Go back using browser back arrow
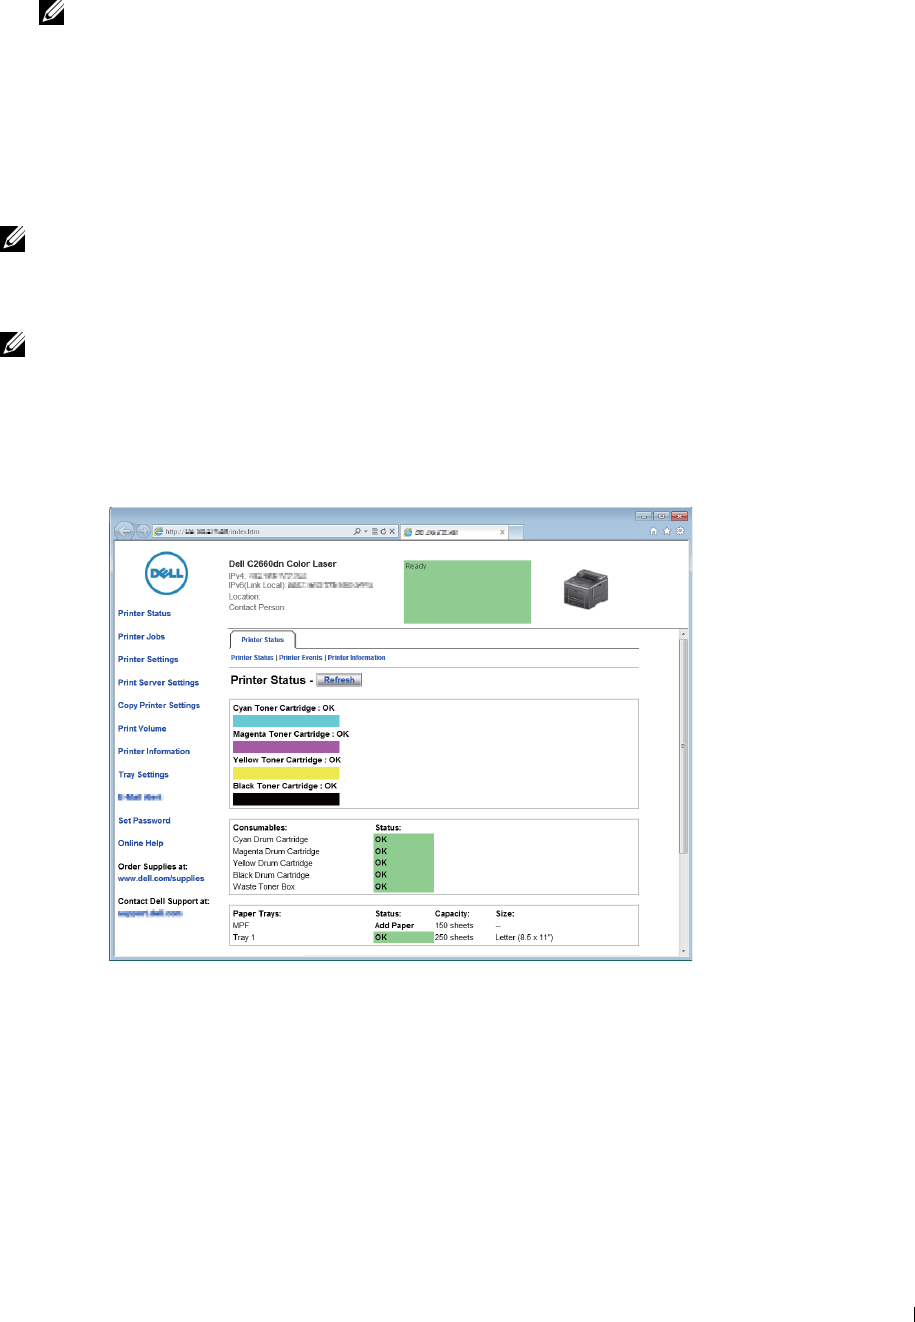 [x=124, y=531]
